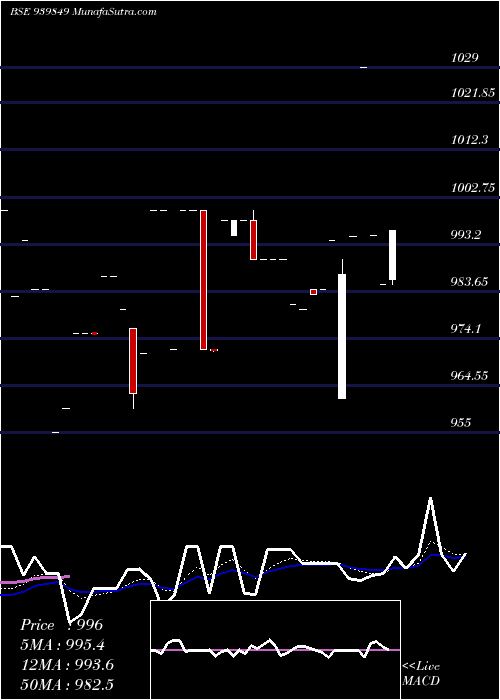
Task: Click the 1021.85 price axis label
Action: [x=473, y=93]
